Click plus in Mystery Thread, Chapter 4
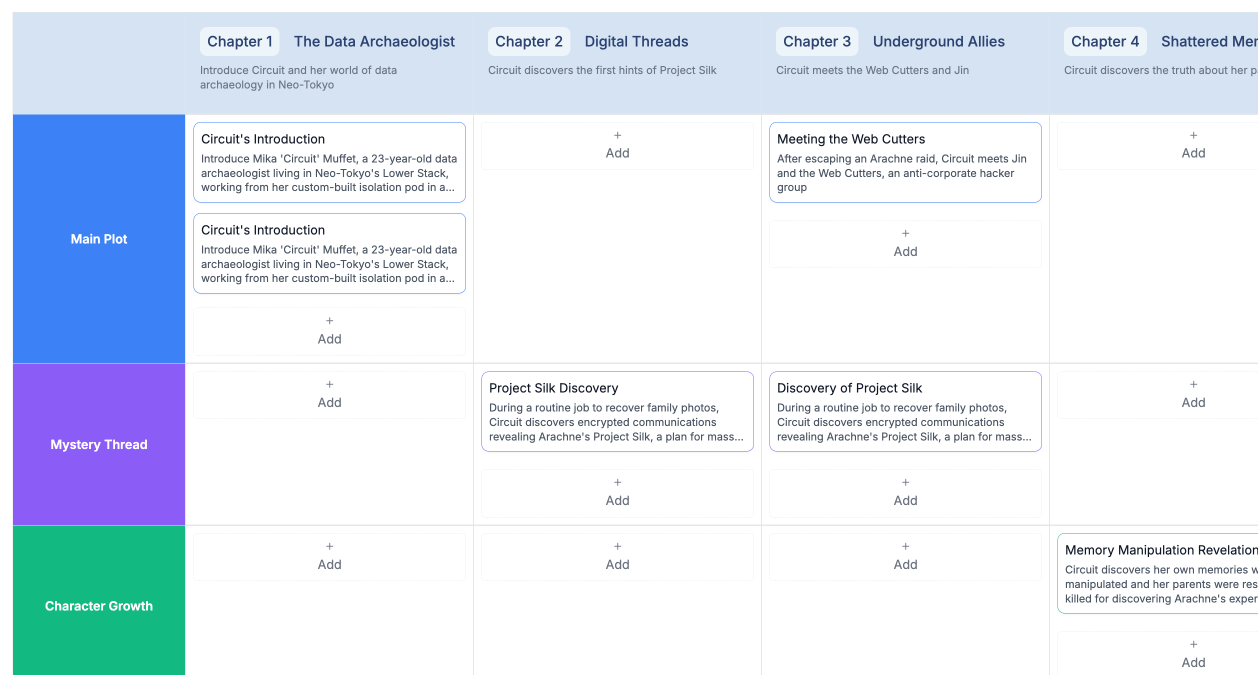The height and width of the screenshot is (675, 1258). click(x=1193, y=385)
